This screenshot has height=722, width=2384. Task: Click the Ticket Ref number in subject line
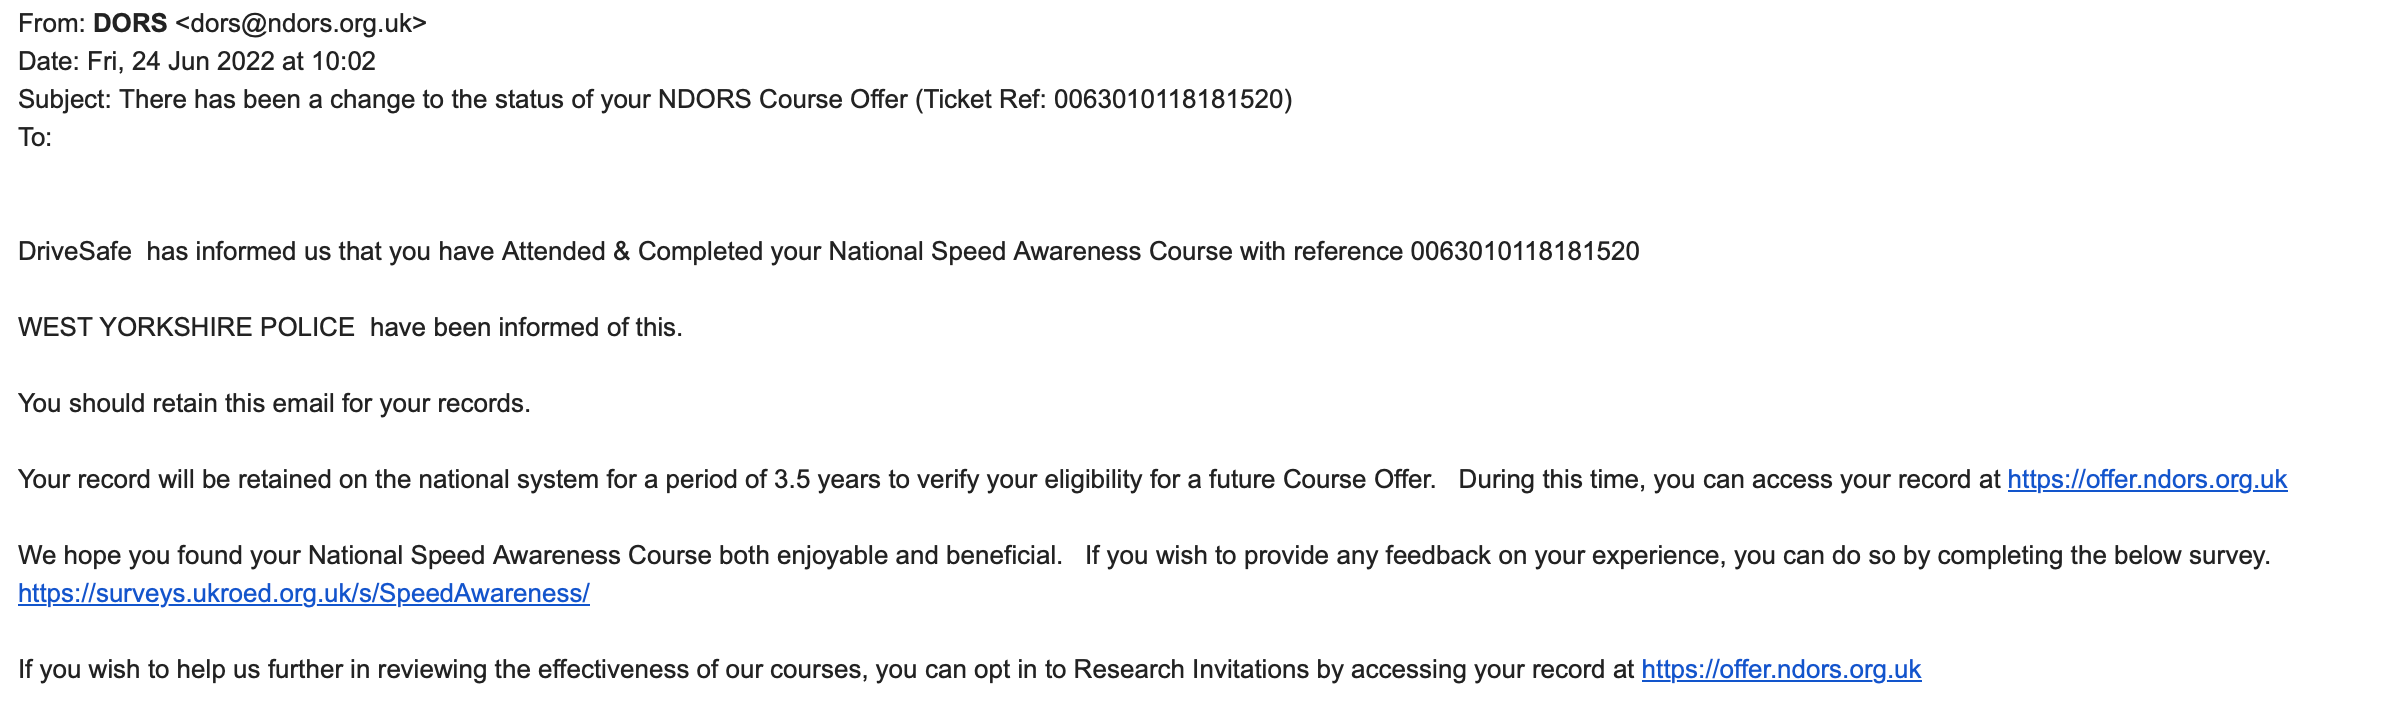(x=1168, y=100)
